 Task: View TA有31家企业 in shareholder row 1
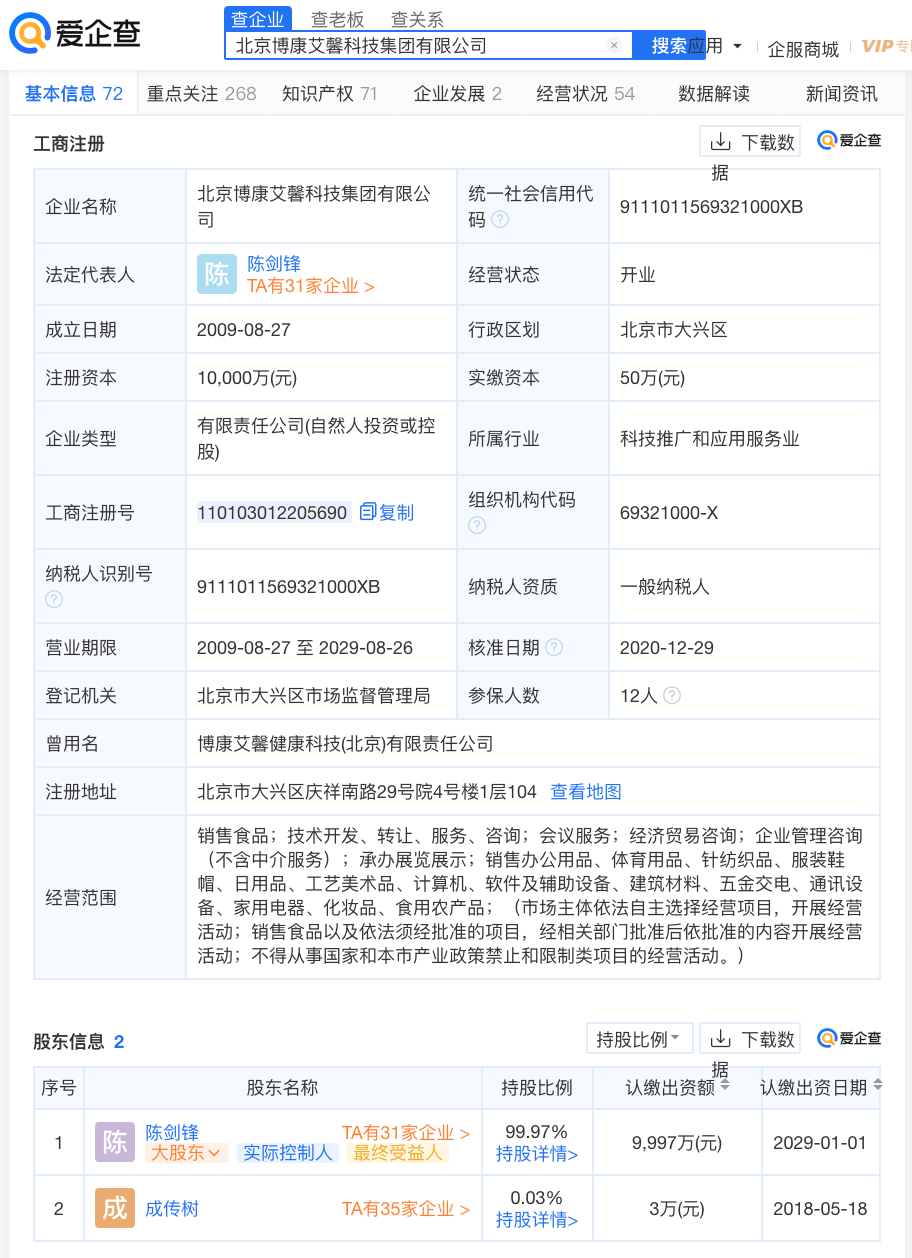tap(406, 1133)
